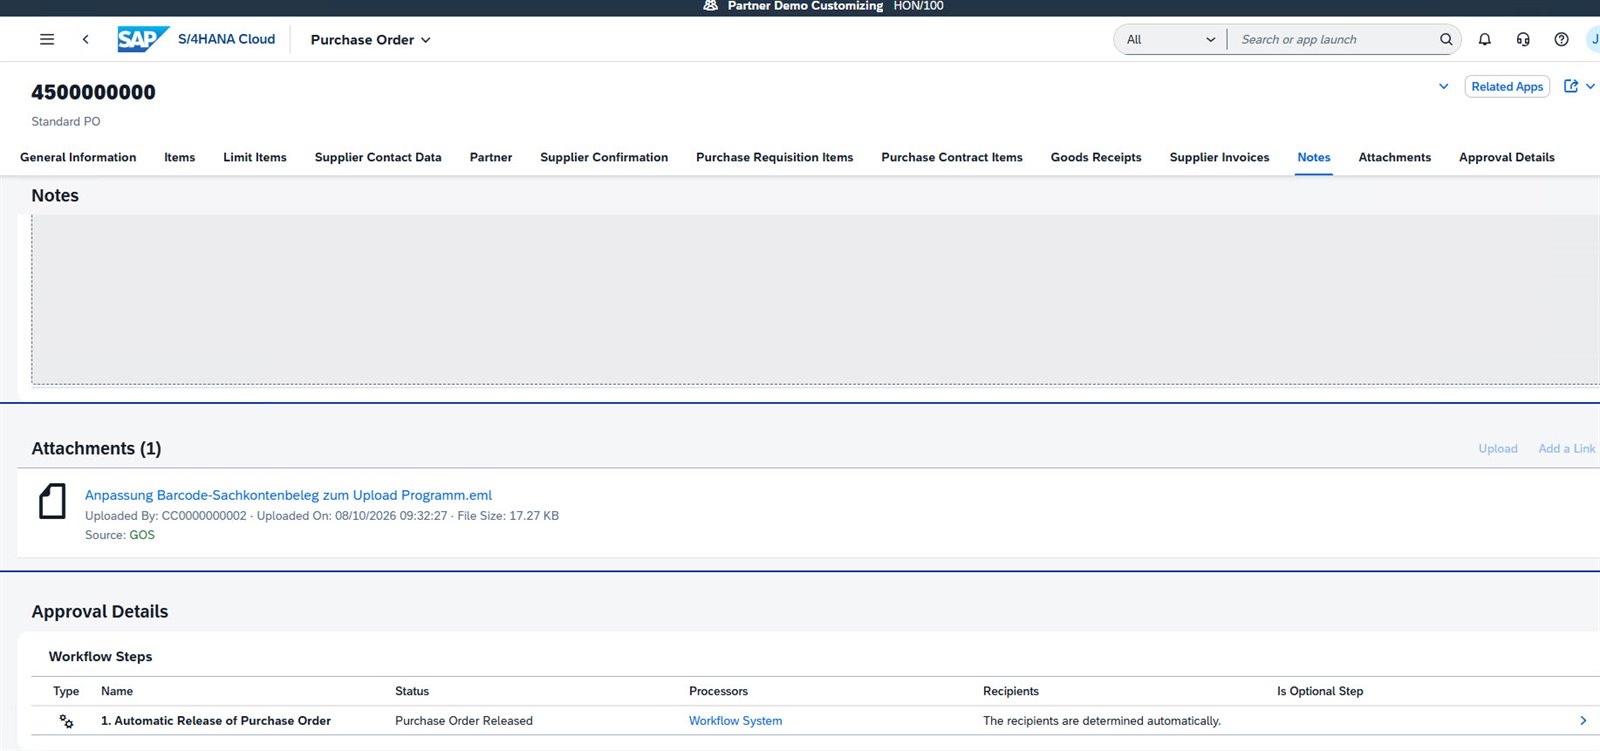
Task: Click Add a Link button
Action: tap(1567, 449)
